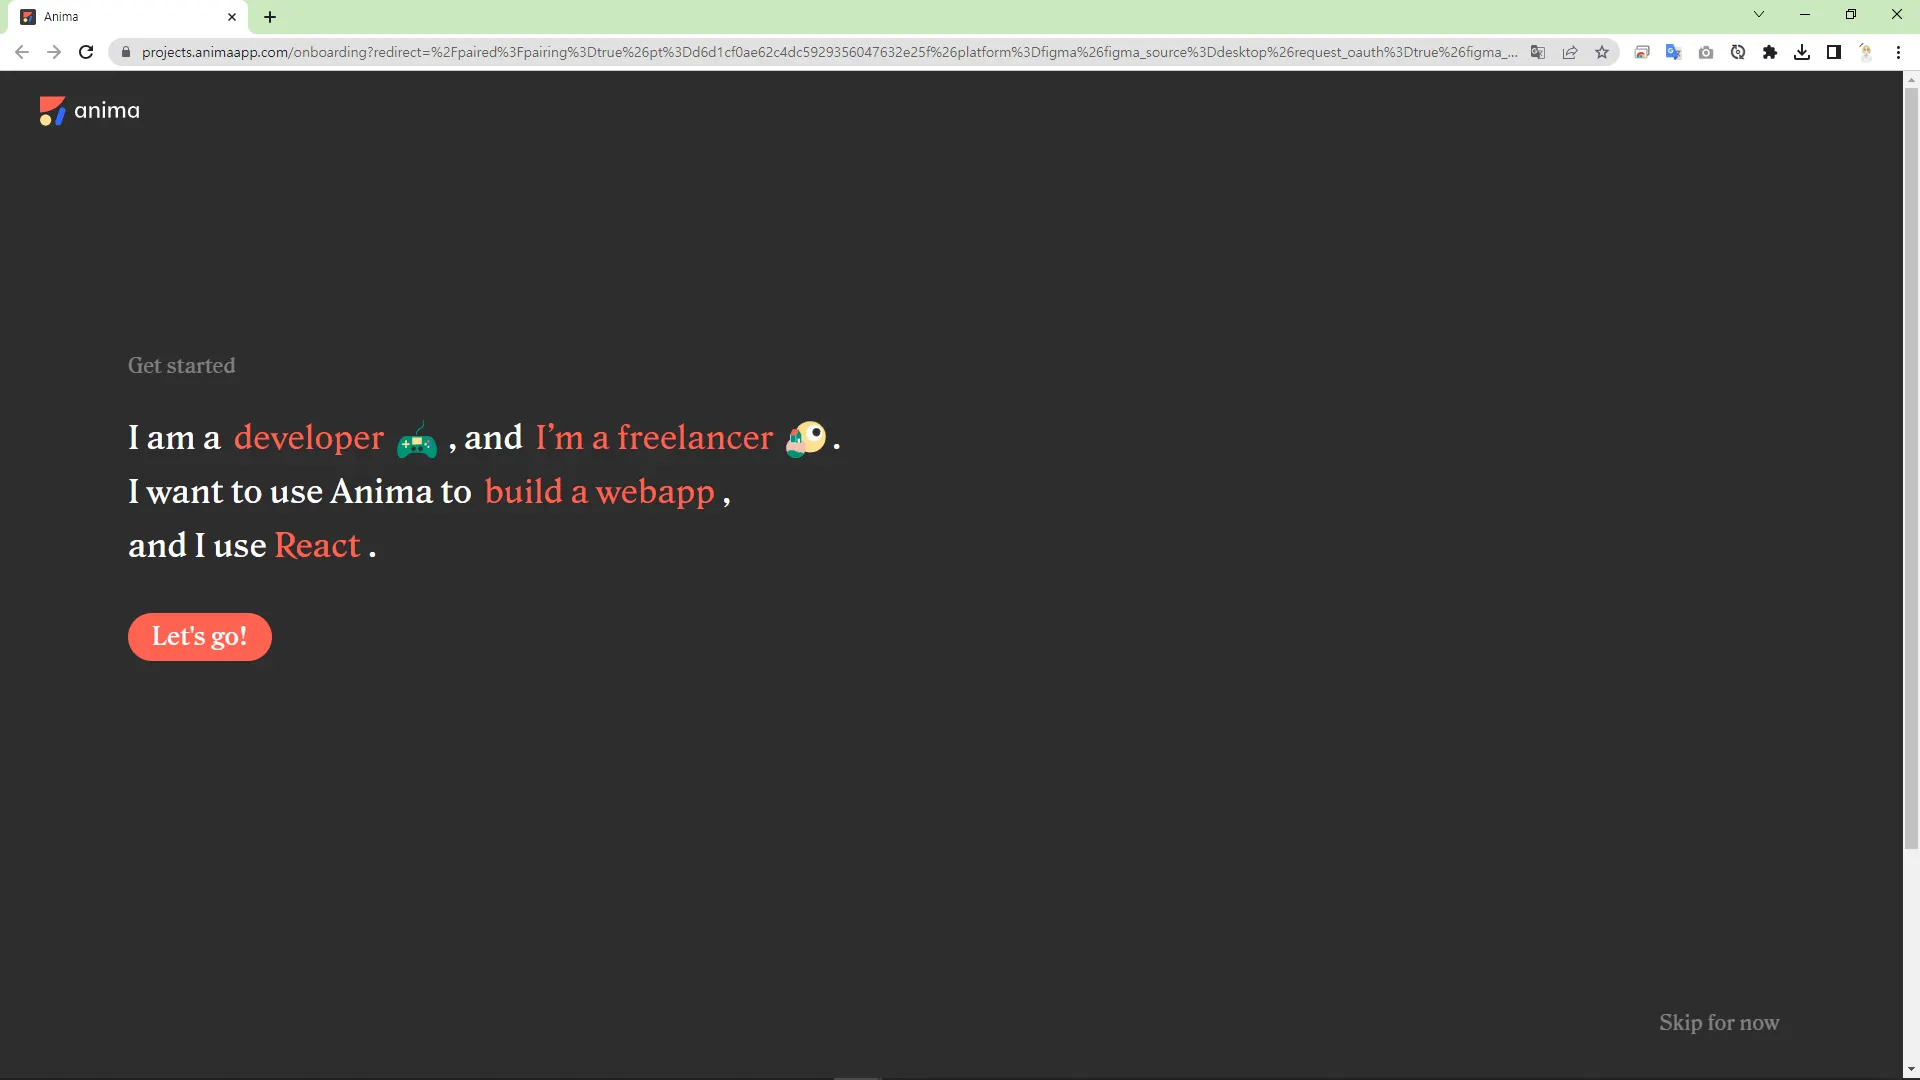Change the "I'm a freelancer" selection
1920x1080 pixels.
[x=654, y=438]
